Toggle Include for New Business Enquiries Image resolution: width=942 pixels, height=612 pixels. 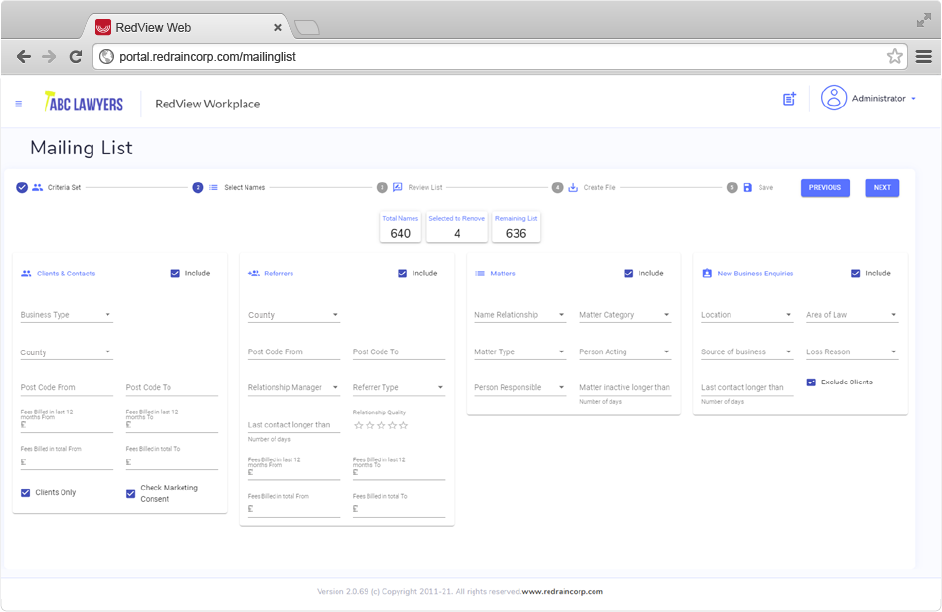pos(855,273)
